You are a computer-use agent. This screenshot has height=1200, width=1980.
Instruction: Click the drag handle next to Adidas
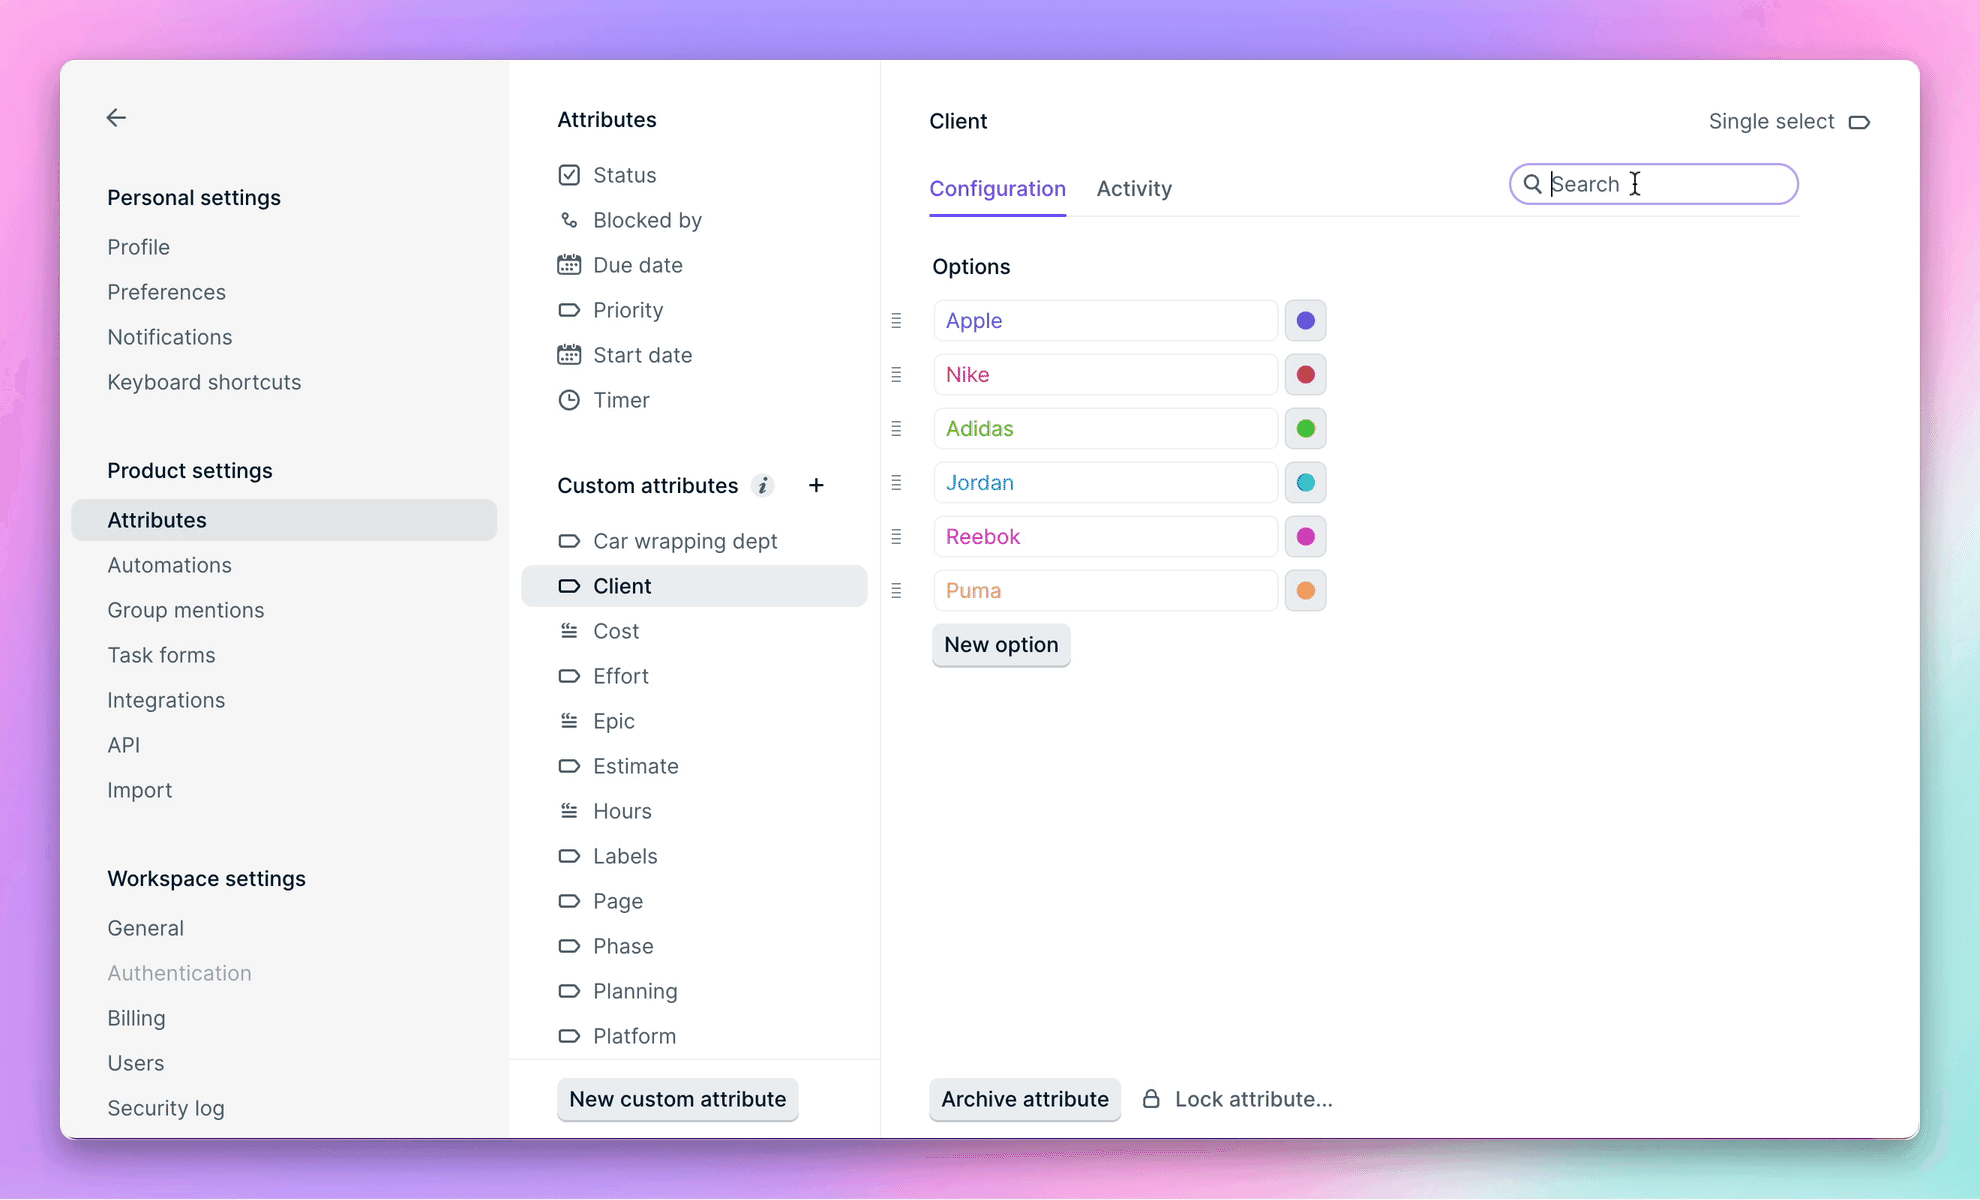(896, 429)
